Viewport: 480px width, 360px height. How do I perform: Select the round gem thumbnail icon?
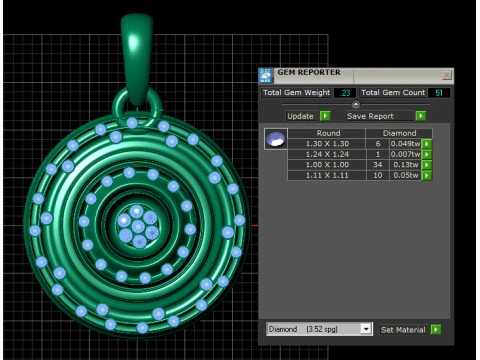point(276,139)
